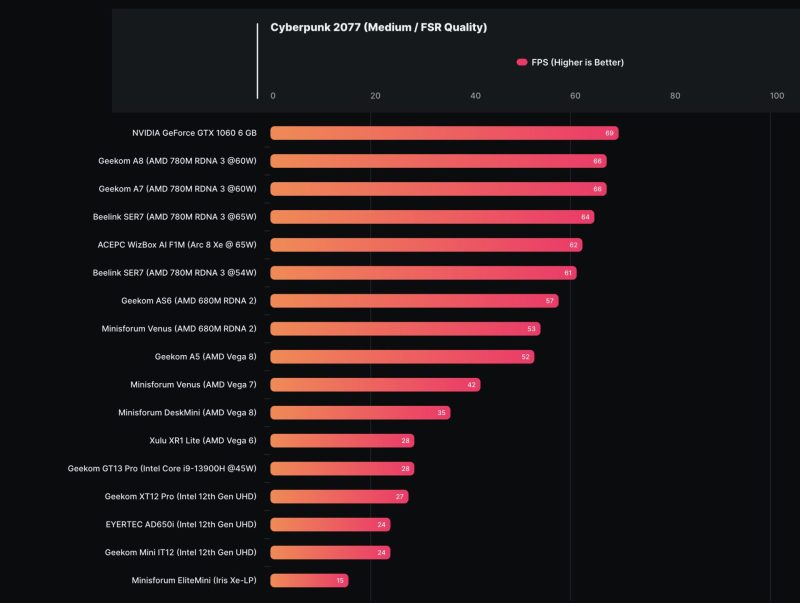Screen dimensions: 800x603
Task: Click the Geekom A8 bar
Action: pyautogui.click(x=438, y=161)
